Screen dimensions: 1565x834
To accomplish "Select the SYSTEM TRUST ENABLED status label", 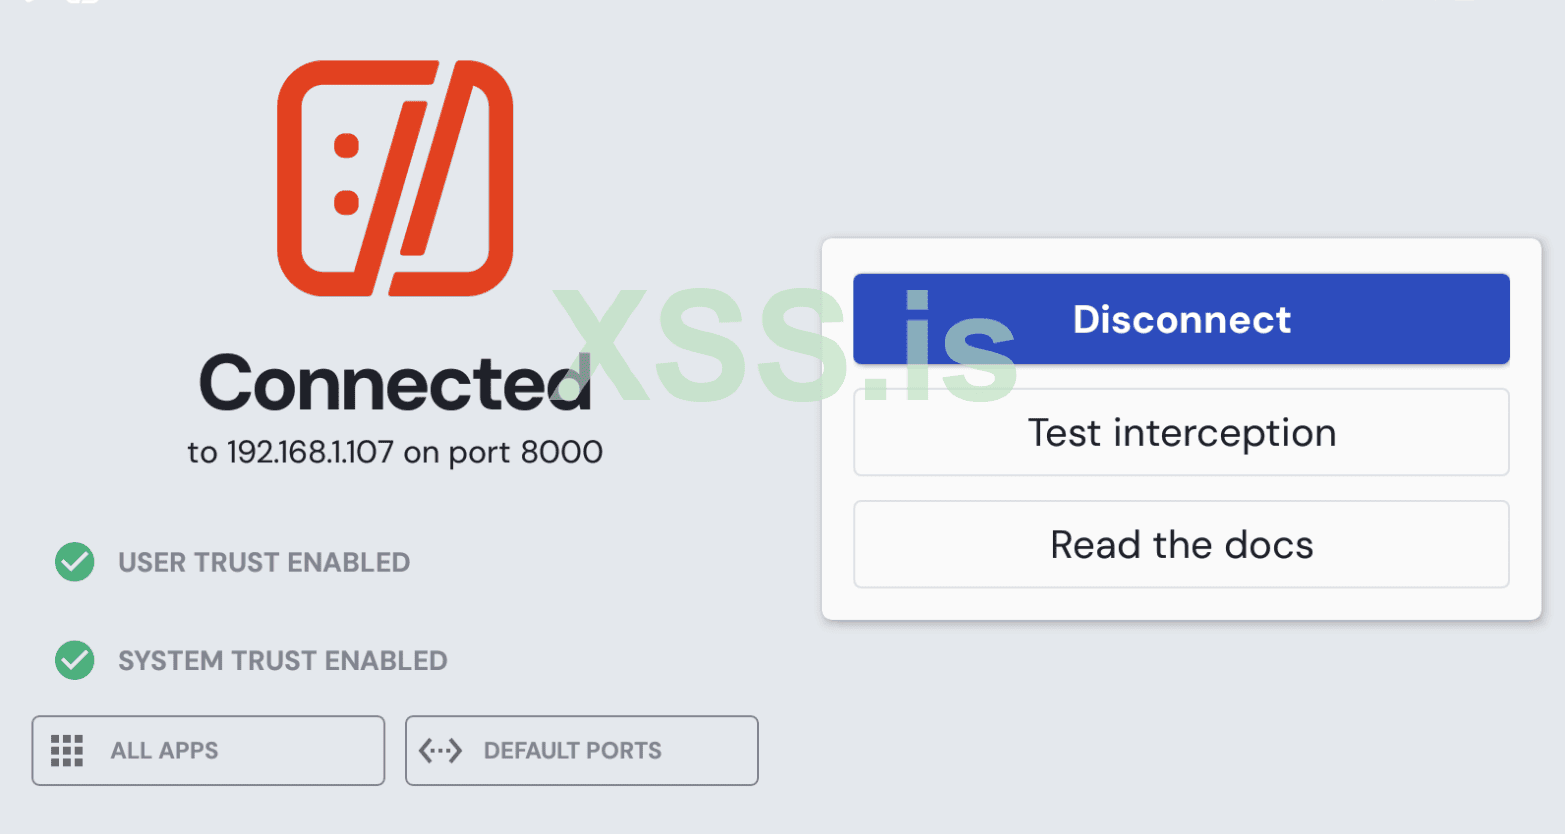I will tap(283, 660).
